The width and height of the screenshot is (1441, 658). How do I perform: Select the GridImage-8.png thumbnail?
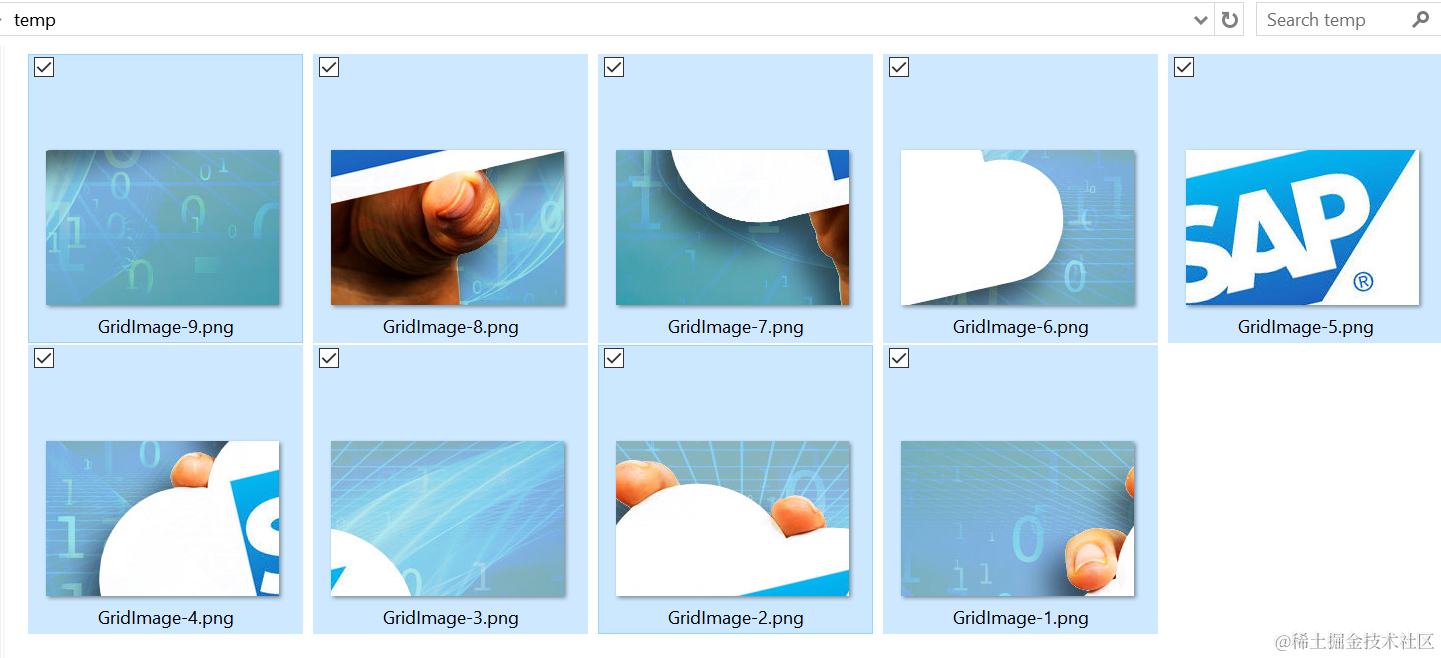pos(447,227)
